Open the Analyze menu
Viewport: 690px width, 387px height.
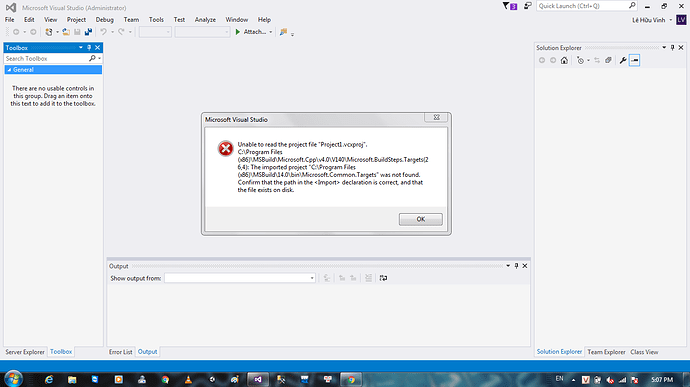(205, 20)
